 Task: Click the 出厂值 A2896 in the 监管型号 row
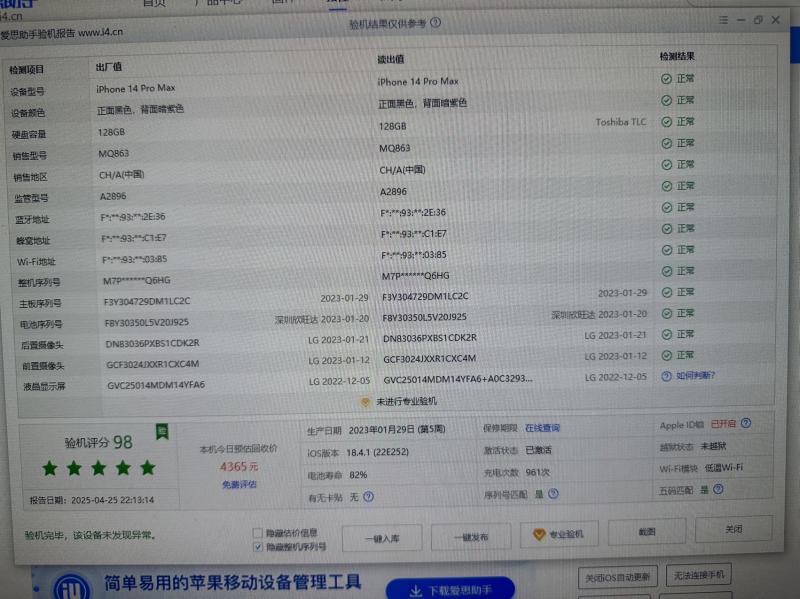[x=113, y=196]
